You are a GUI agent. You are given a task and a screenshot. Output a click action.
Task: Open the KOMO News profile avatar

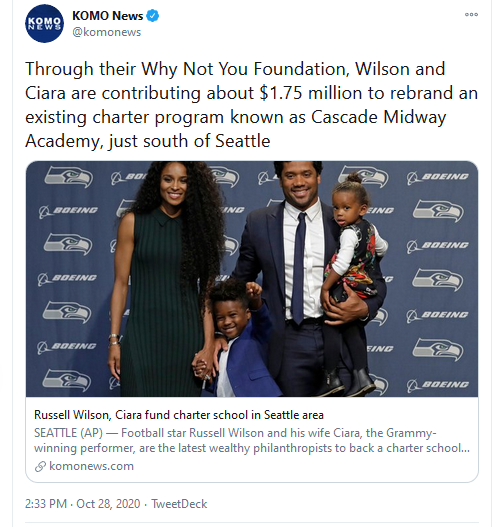44,24
